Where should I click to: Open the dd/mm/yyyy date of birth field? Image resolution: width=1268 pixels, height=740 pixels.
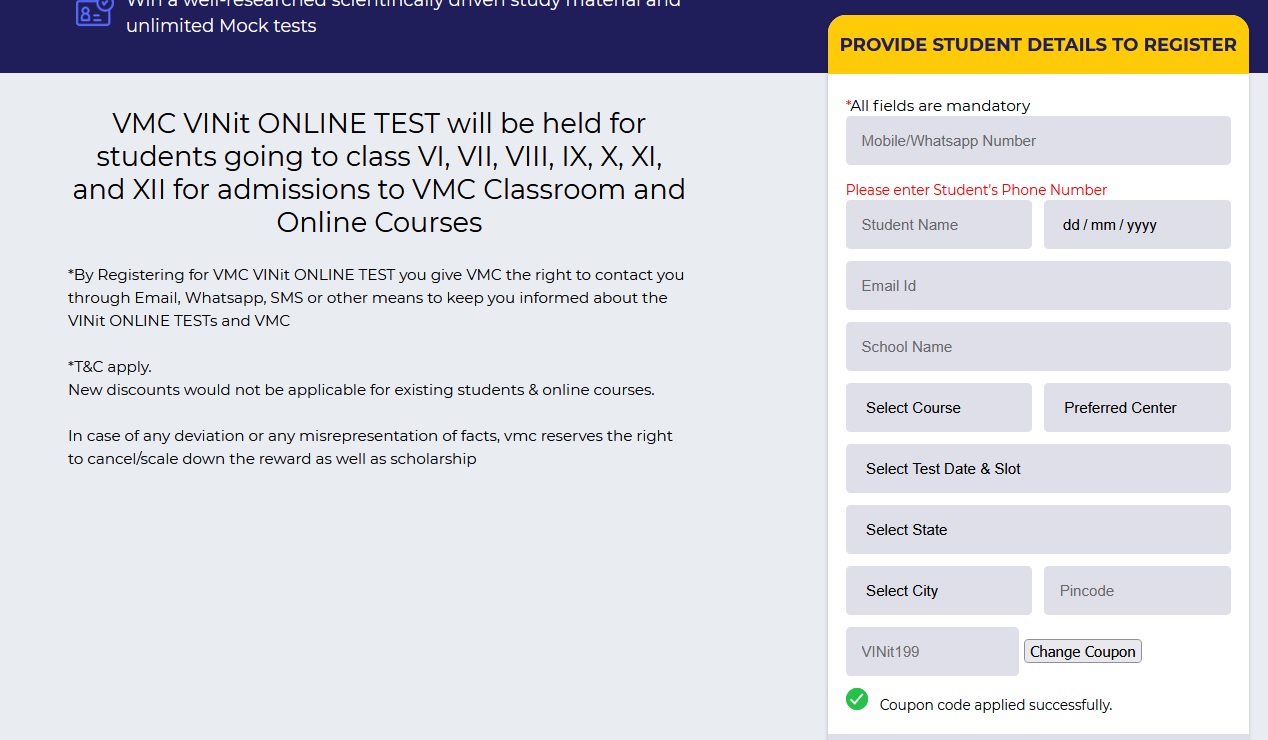pyautogui.click(x=1137, y=225)
